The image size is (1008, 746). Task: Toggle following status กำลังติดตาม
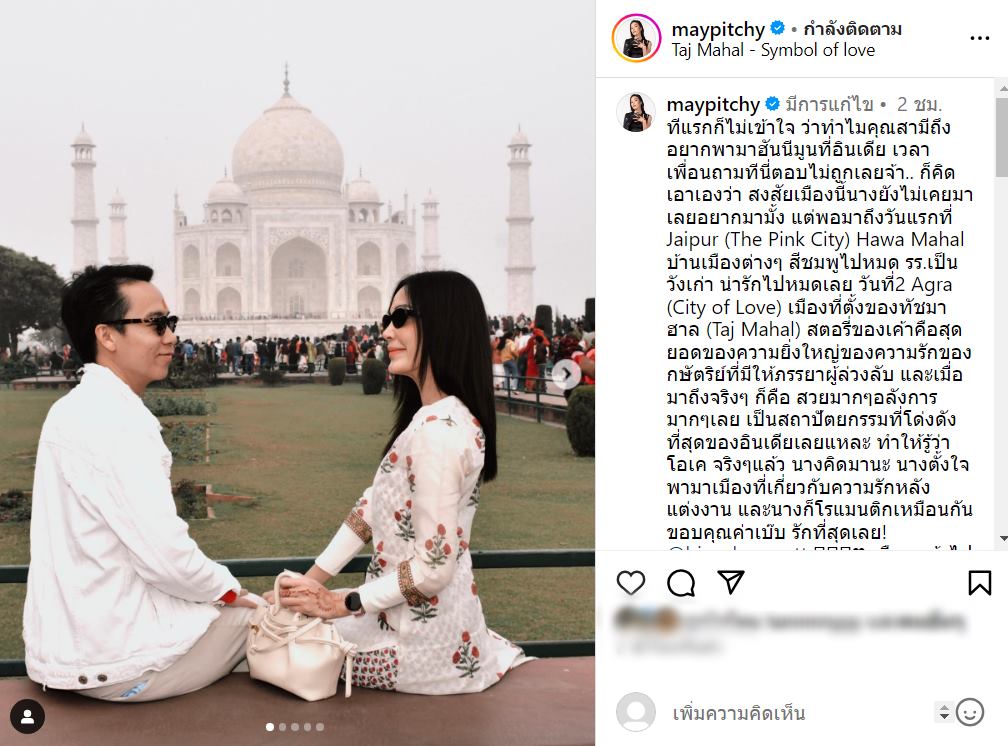tap(852, 29)
